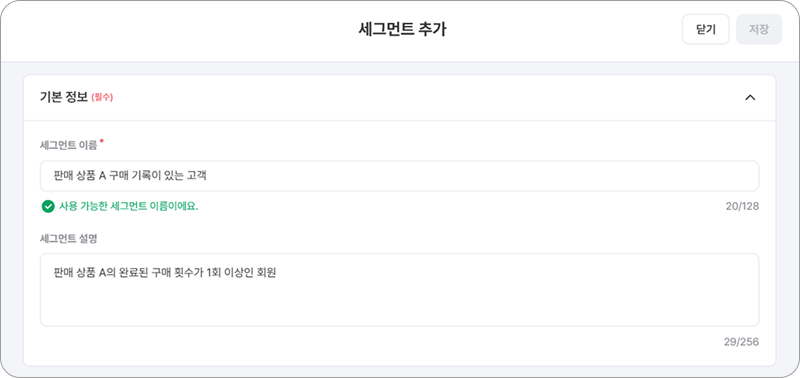The width and height of the screenshot is (800, 378).
Task: Collapse the 기본 정보 section chevron
Action: point(750,97)
